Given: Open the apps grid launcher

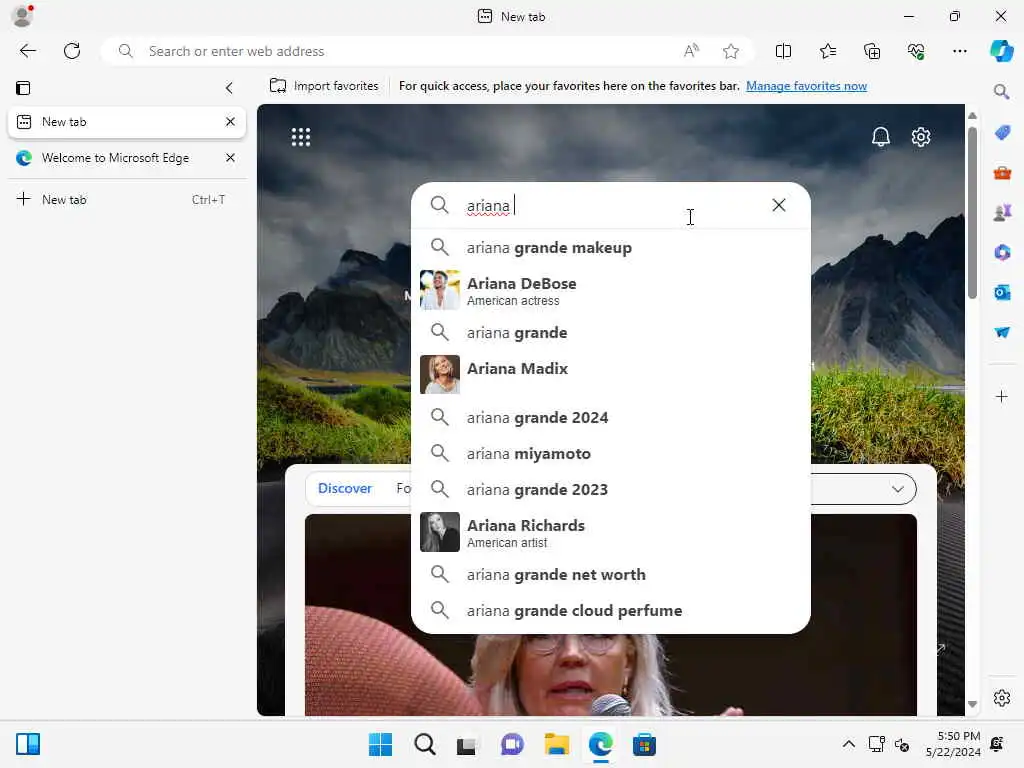Looking at the screenshot, I should (300, 136).
